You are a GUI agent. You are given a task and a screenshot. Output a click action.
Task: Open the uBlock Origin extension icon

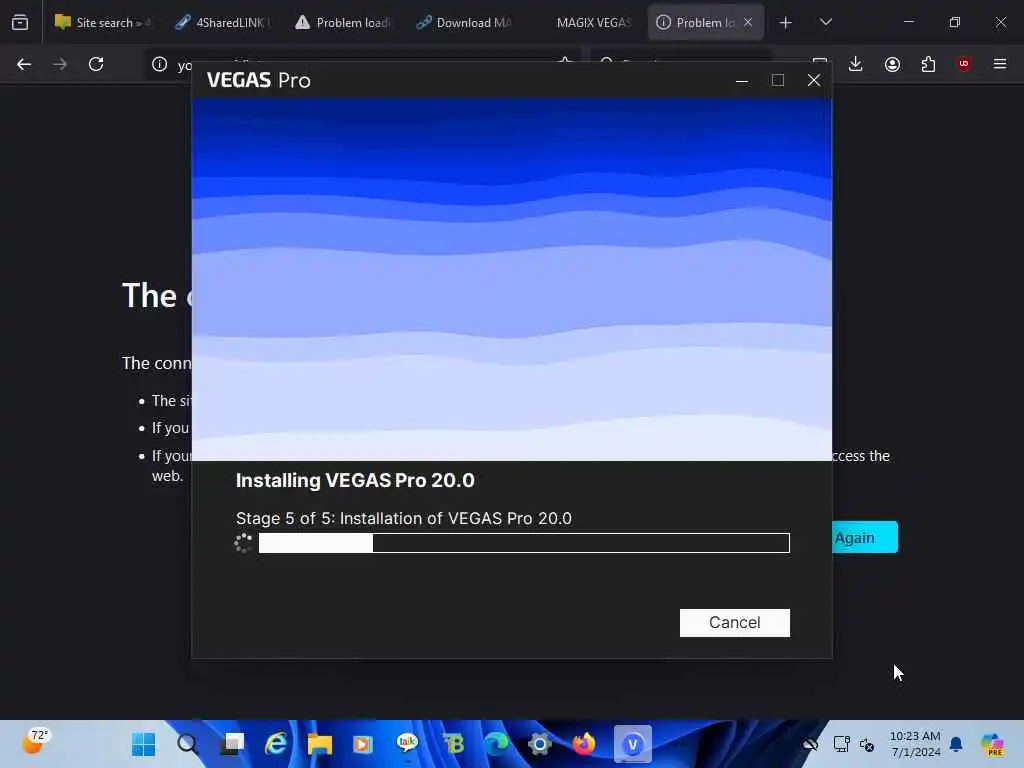964,64
